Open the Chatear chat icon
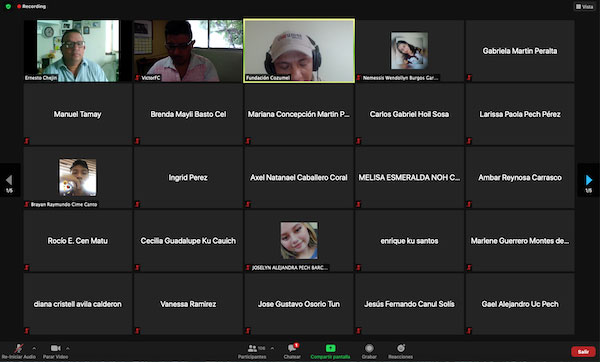 pyautogui.click(x=292, y=348)
